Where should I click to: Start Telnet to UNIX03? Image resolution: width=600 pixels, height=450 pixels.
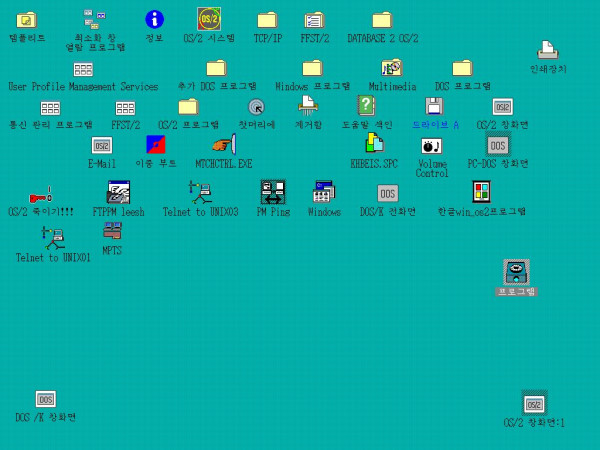coord(200,192)
